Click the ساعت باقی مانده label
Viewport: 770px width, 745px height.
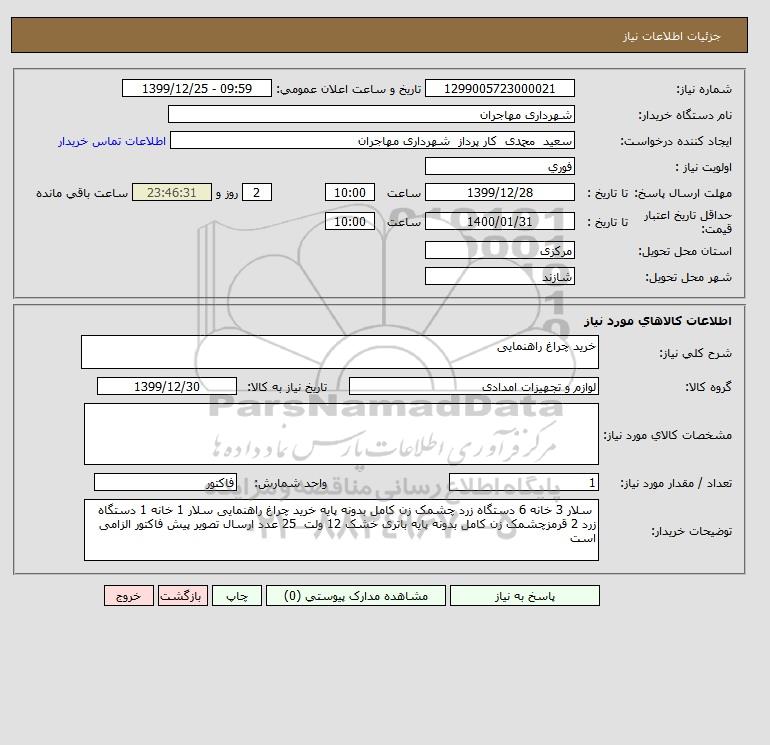(x=82, y=193)
